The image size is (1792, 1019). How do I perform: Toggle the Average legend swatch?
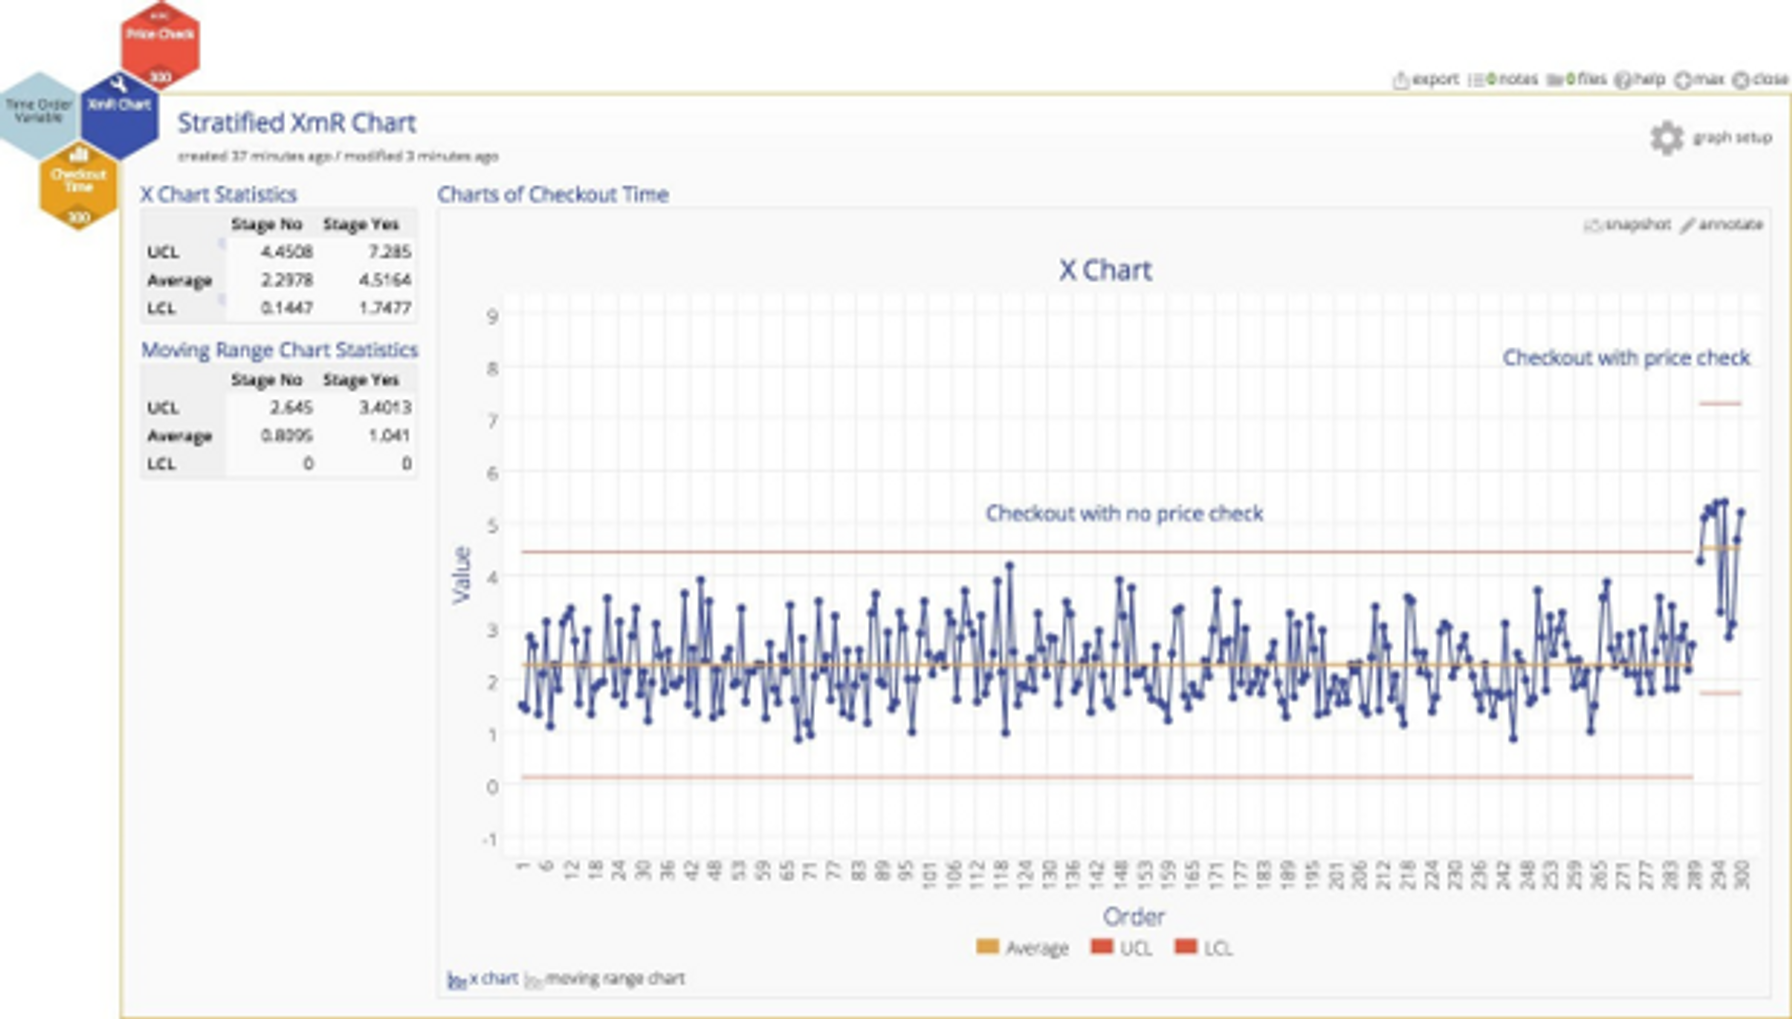987,947
